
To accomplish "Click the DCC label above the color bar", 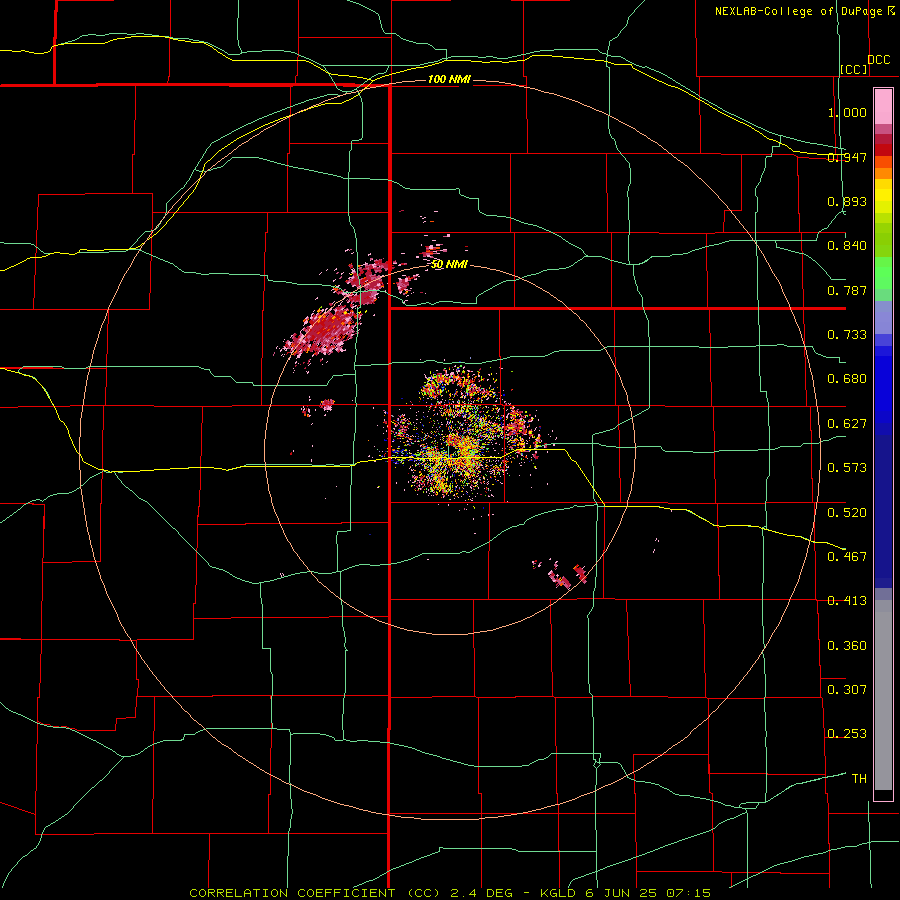I will pyautogui.click(x=878, y=60).
